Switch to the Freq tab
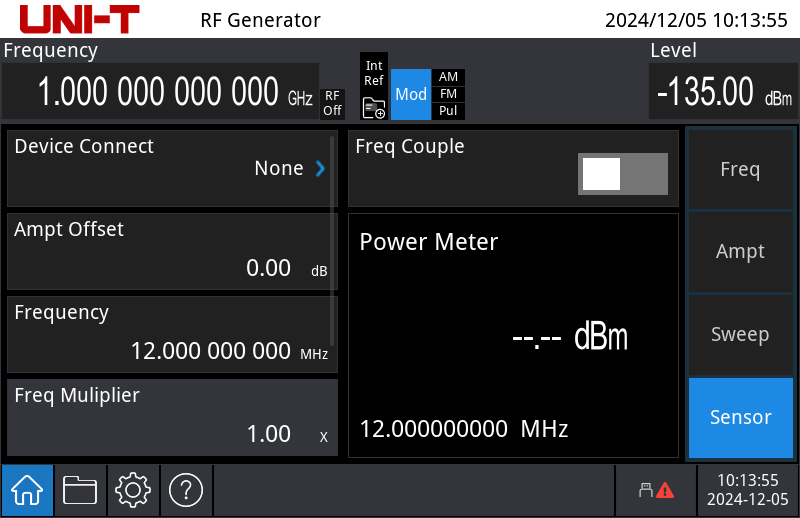Image resolution: width=800 pixels, height=518 pixels. tap(740, 169)
